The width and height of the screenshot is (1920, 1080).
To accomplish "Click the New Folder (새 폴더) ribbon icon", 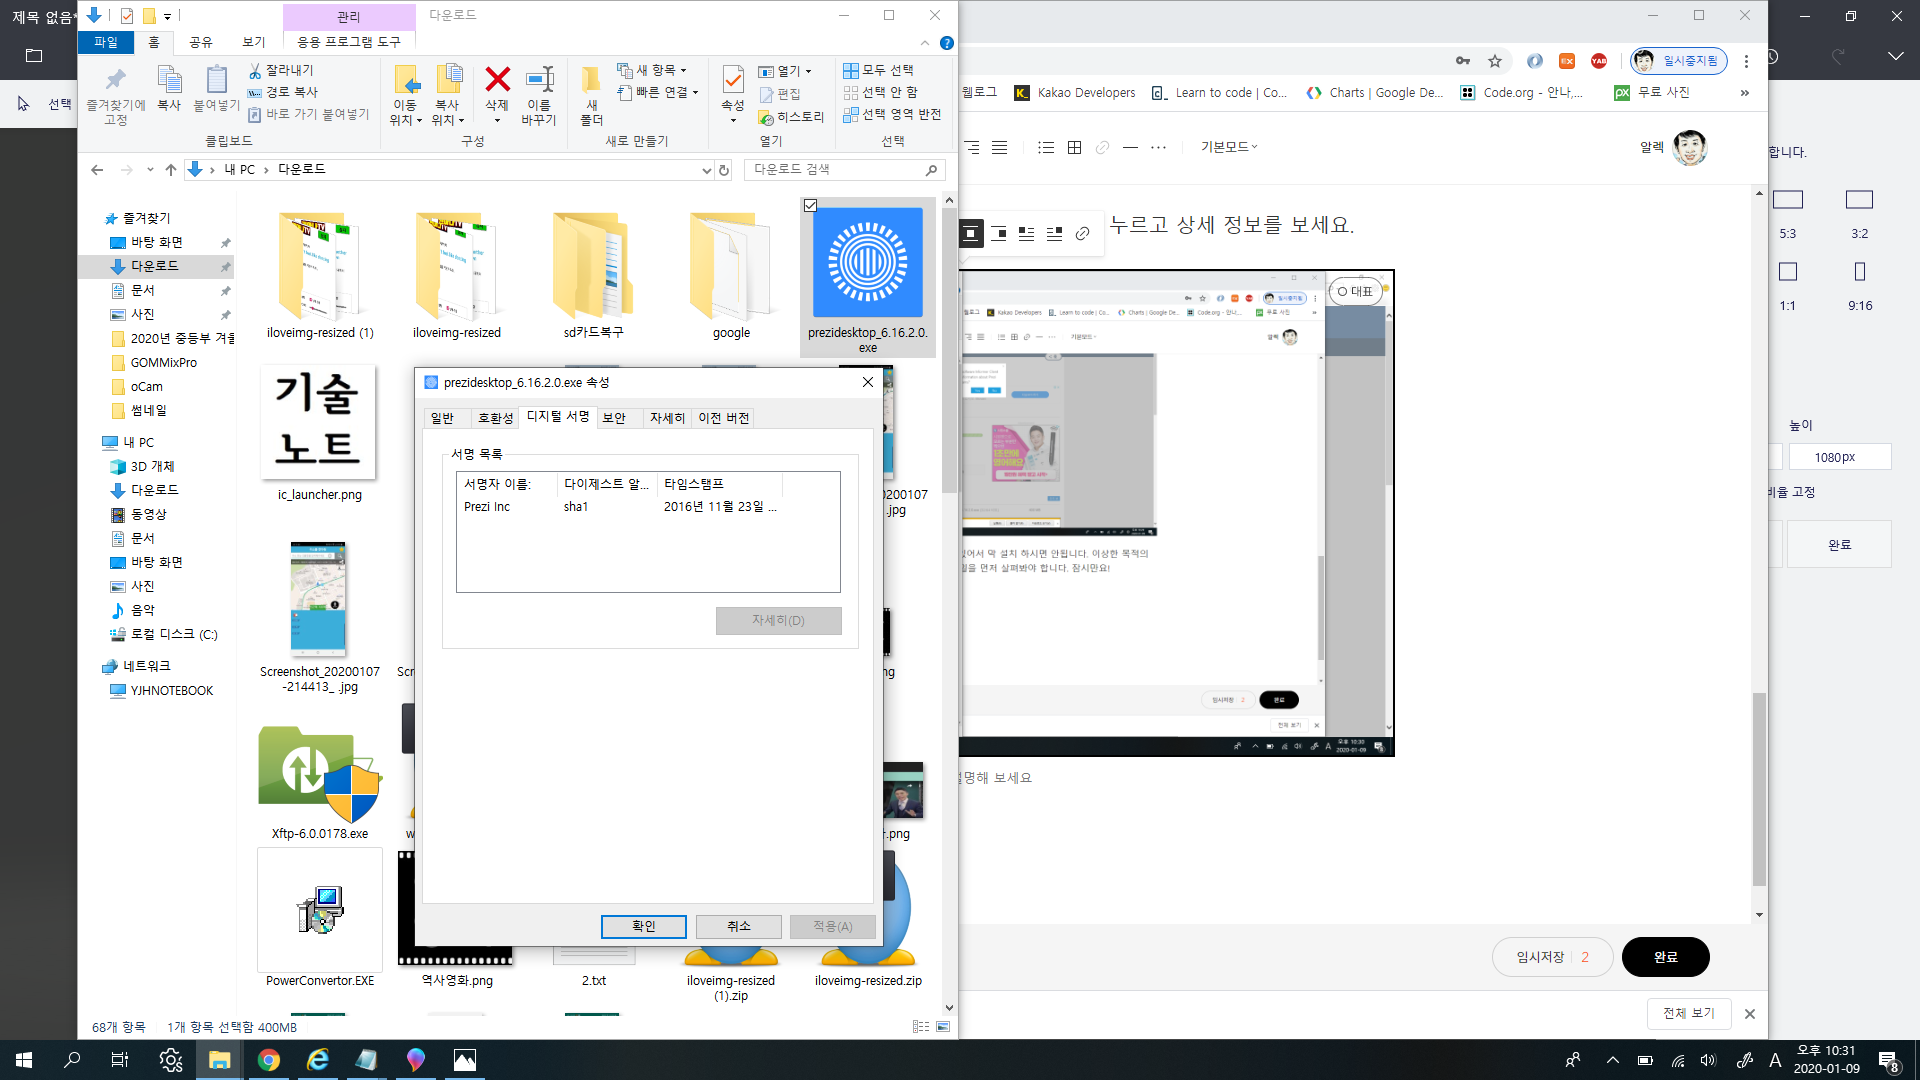I will coord(591,80).
